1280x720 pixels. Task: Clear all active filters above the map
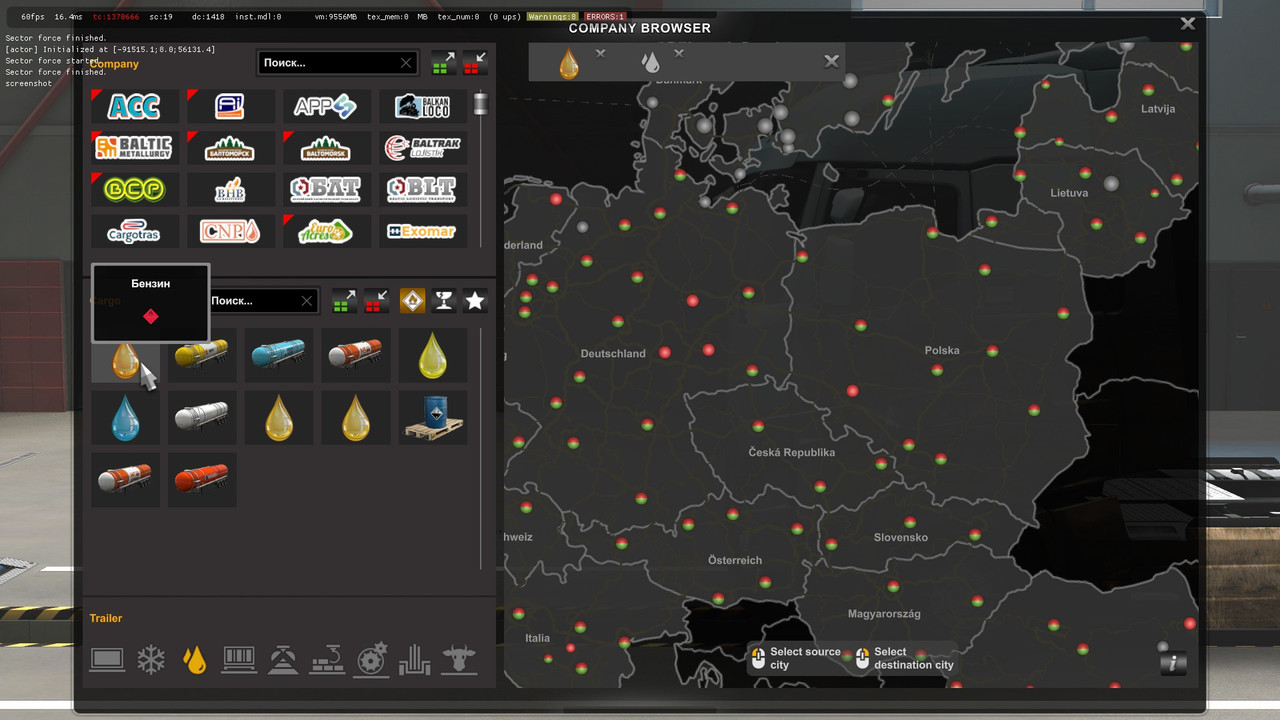coord(831,61)
